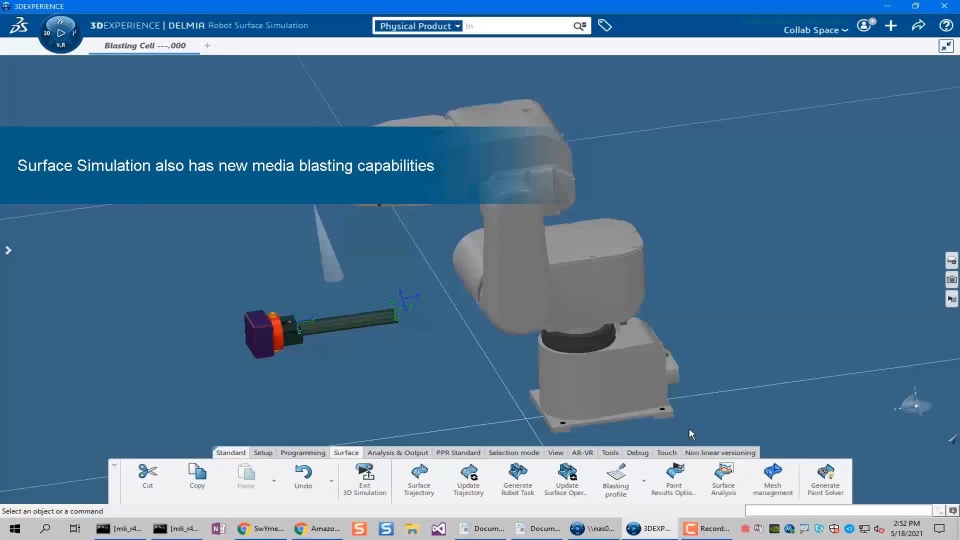Open the Touch tab
This screenshot has width=960, height=540.
(666, 452)
